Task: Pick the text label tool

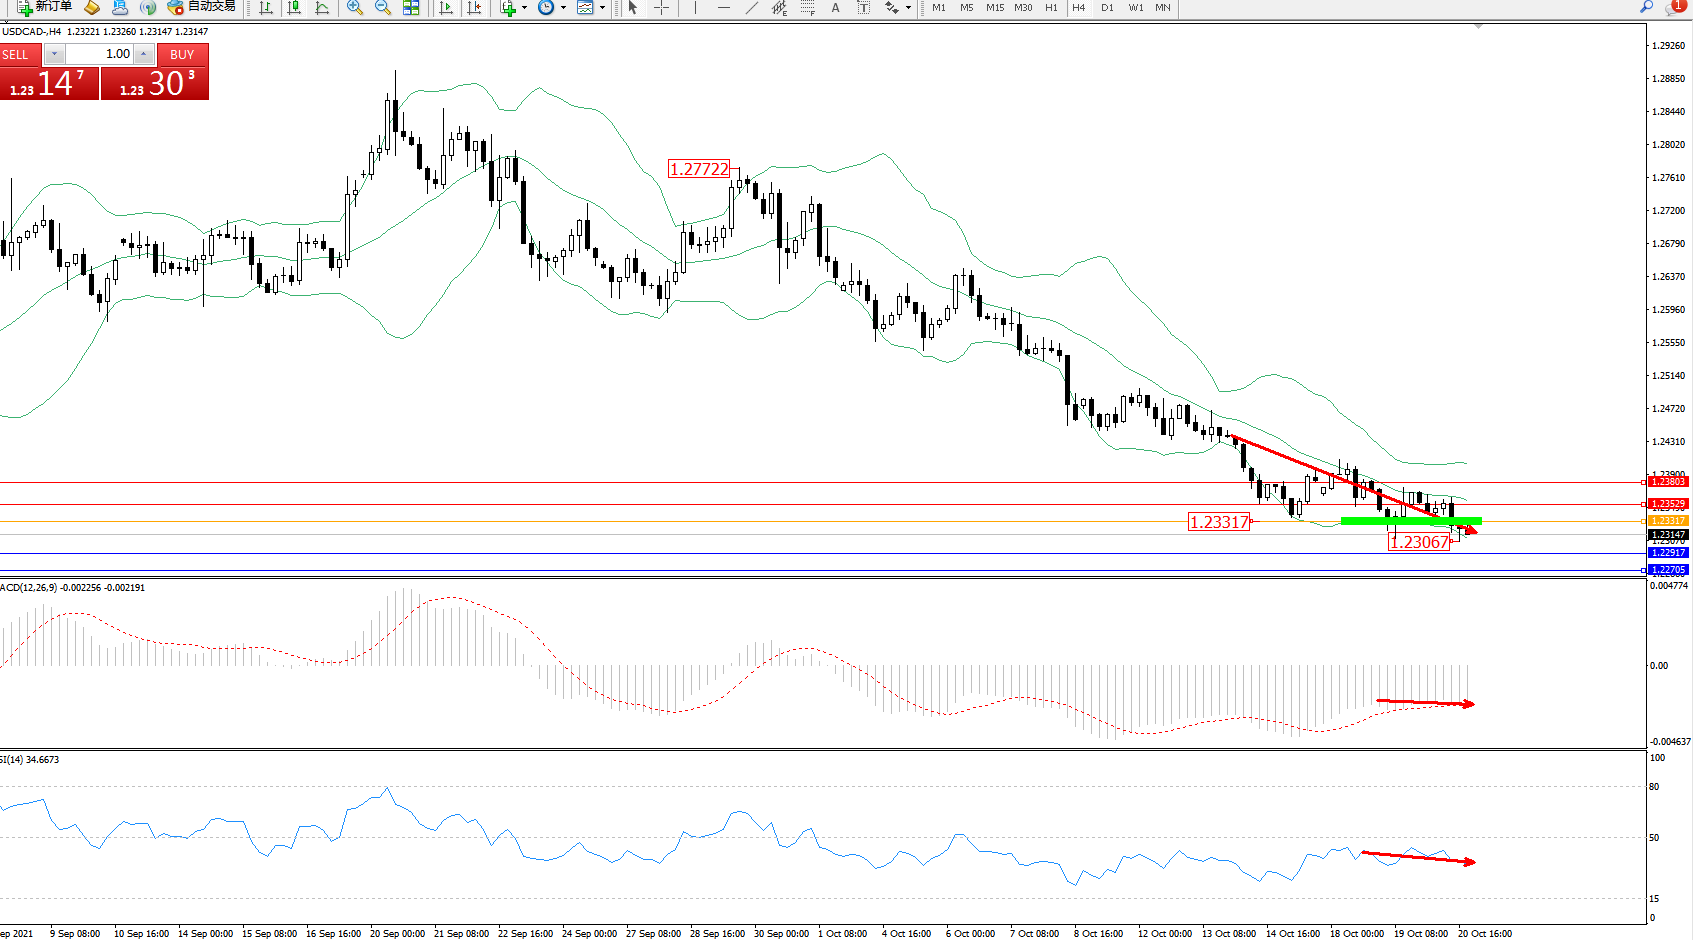Action: coord(836,7)
